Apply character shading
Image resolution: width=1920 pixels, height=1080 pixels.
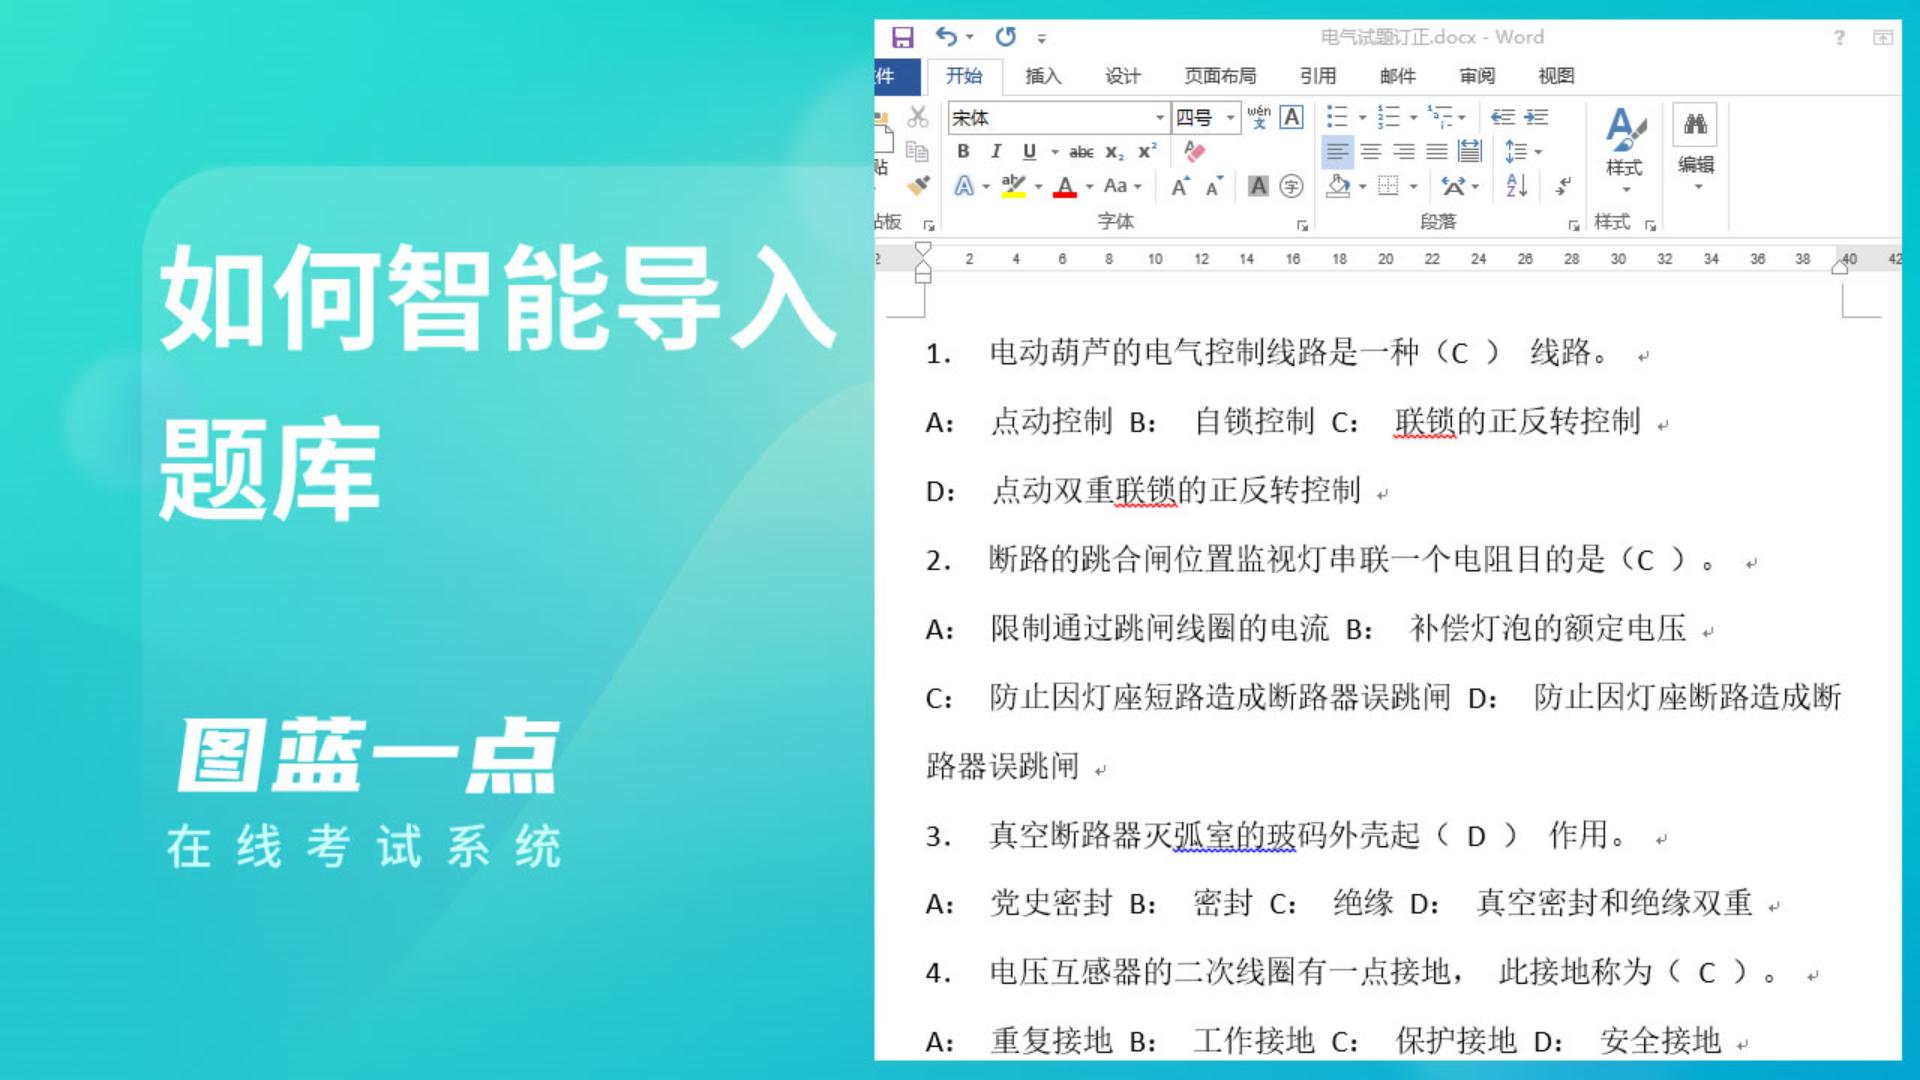click(x=1259, y=186)
